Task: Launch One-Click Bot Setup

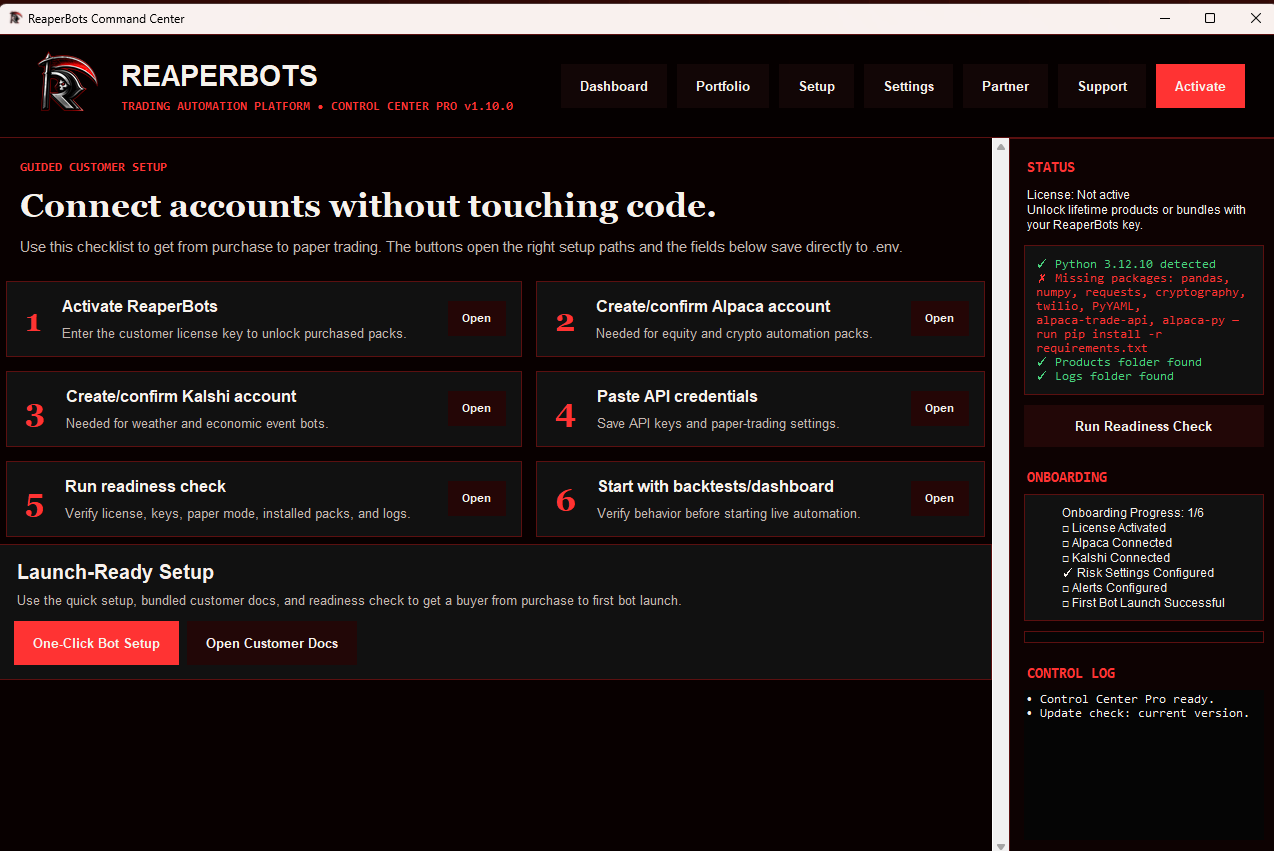Action: (96, 643)
